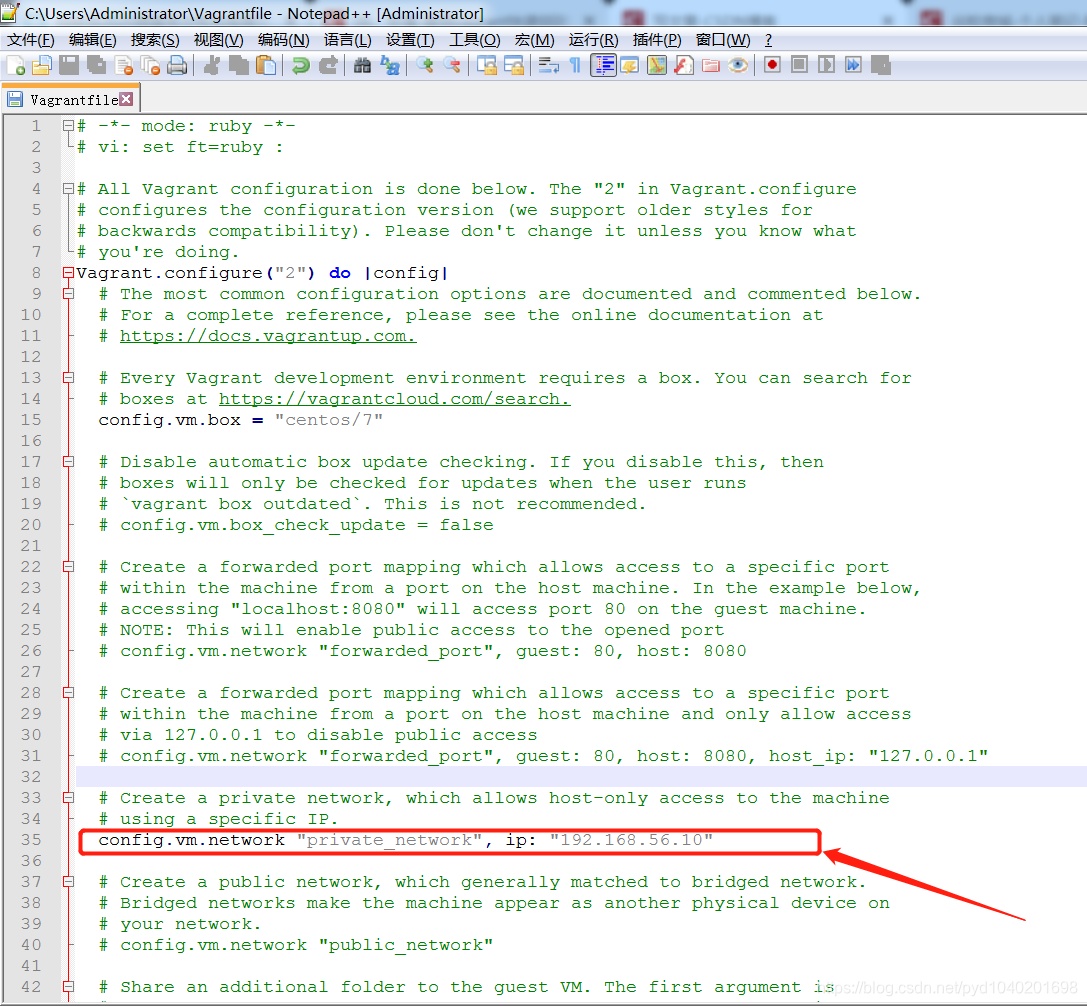
Task: Click the Close document toolbar icon
Action: coord(123,65)
